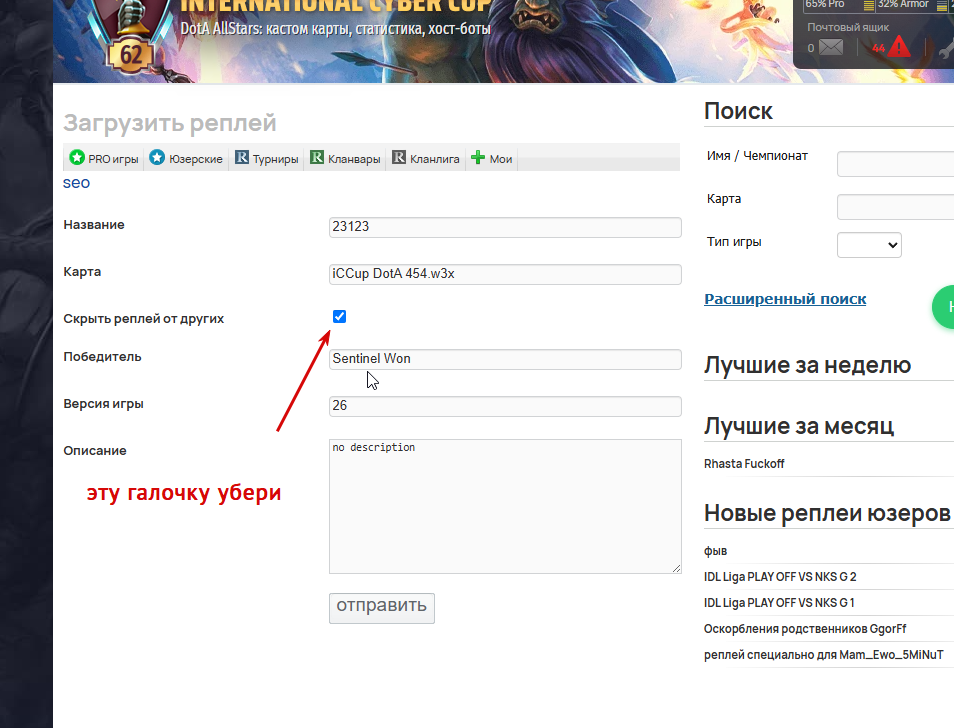Click the blue star Юзерские icon
This screenshot has width=954, height=728.
coord(157,158)
